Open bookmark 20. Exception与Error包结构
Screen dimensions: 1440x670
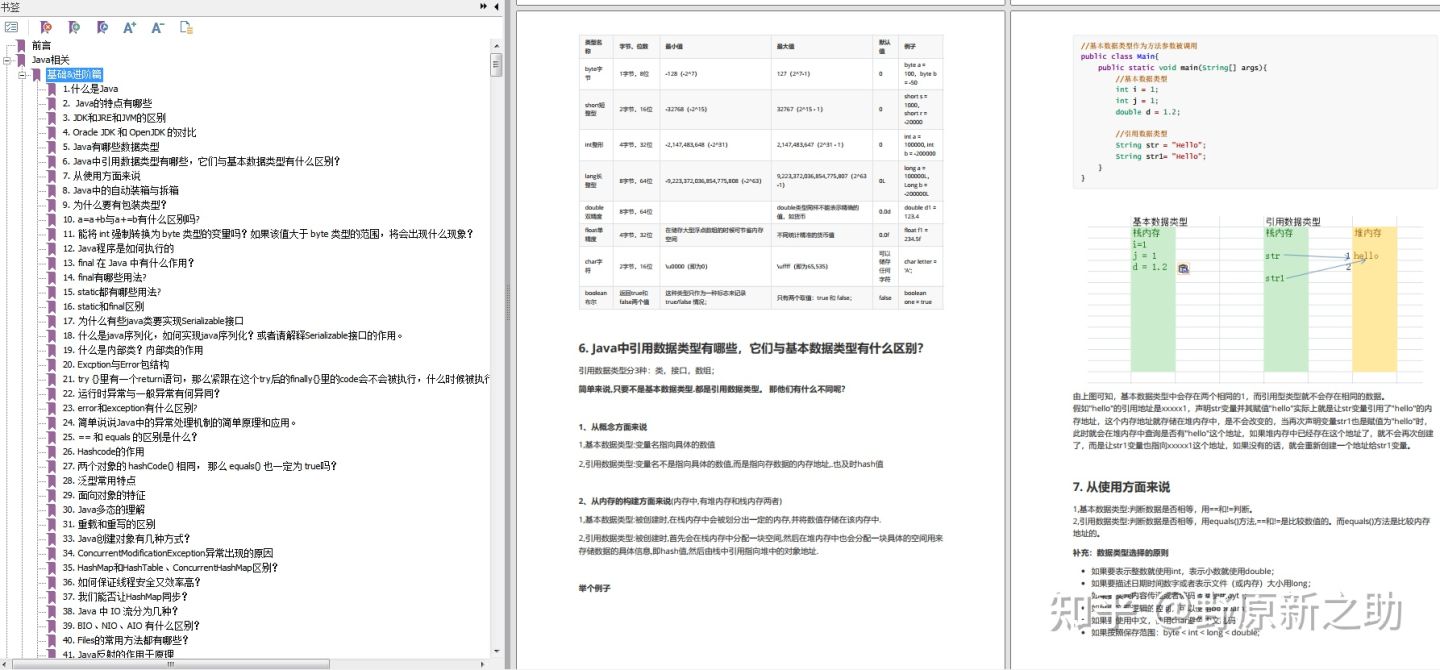(x=115, y=364)
